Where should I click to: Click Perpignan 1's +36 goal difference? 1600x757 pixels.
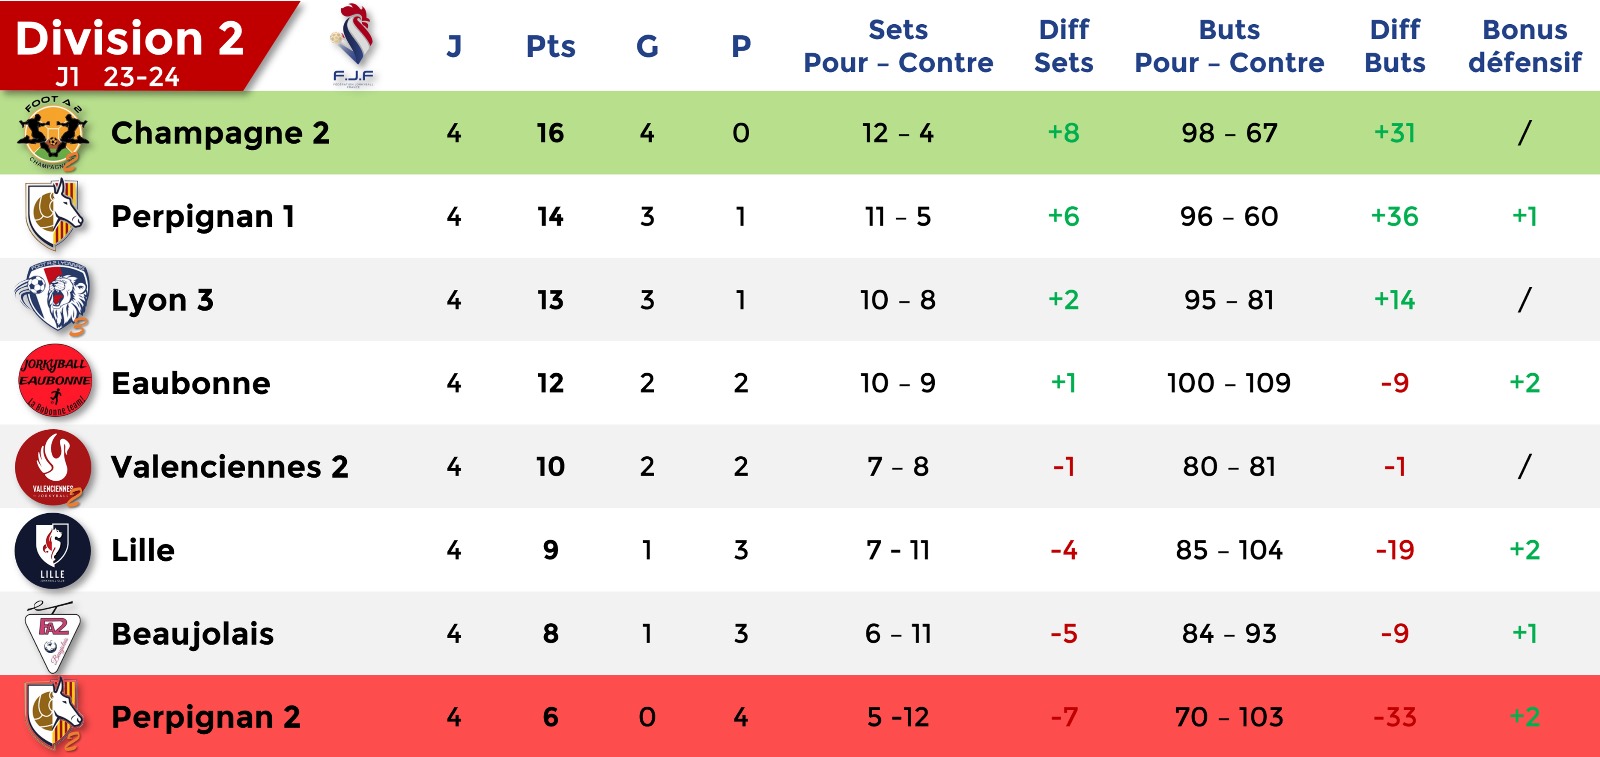(1394, 216)
